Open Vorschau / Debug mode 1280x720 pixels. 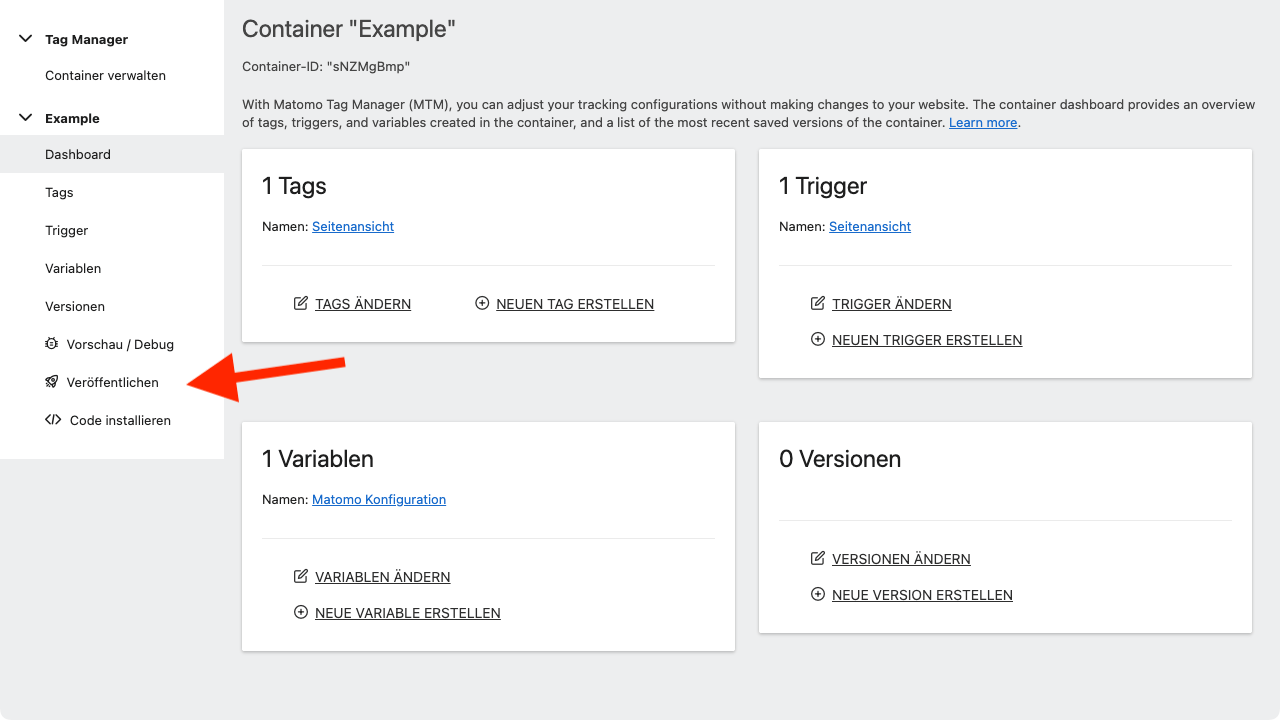click(x=112, y=344)
